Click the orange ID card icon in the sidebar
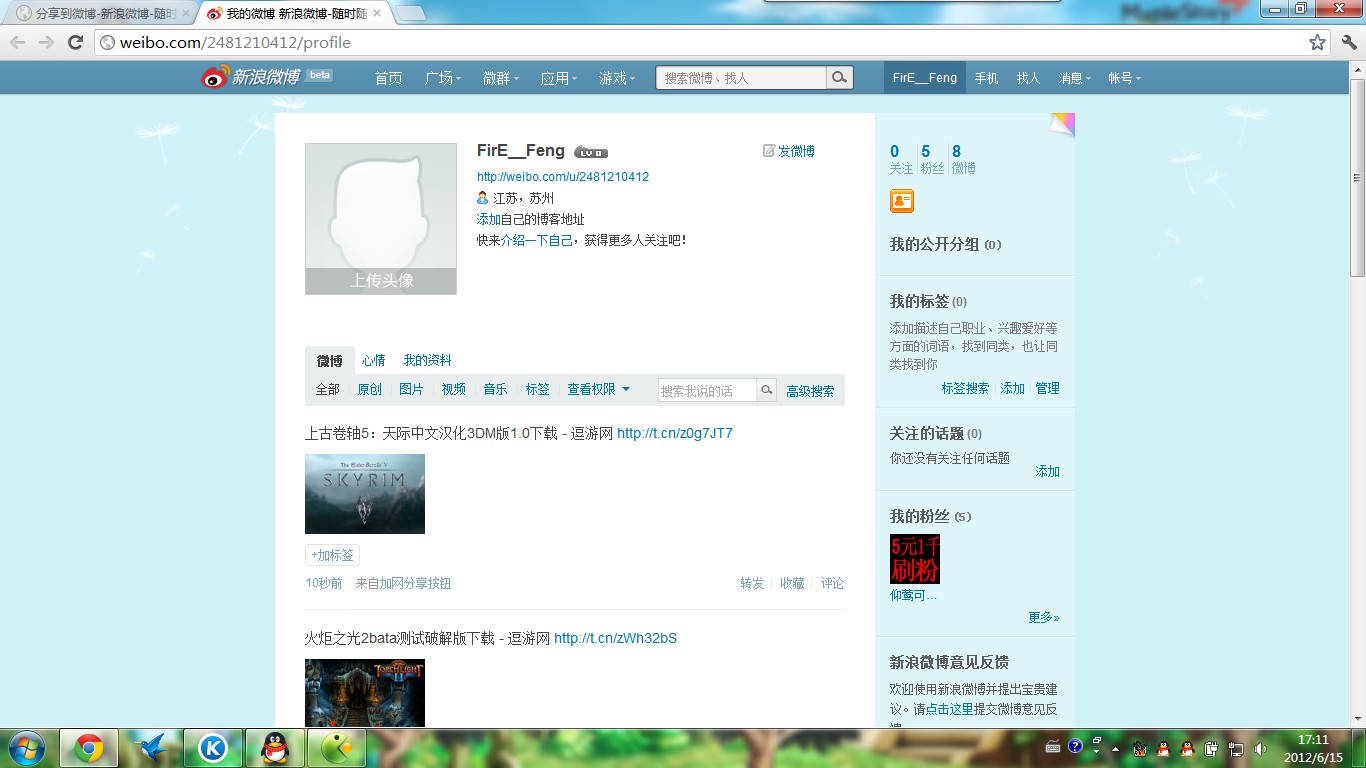This screenshot has width=1366, height=768. [x=902, y=200]
